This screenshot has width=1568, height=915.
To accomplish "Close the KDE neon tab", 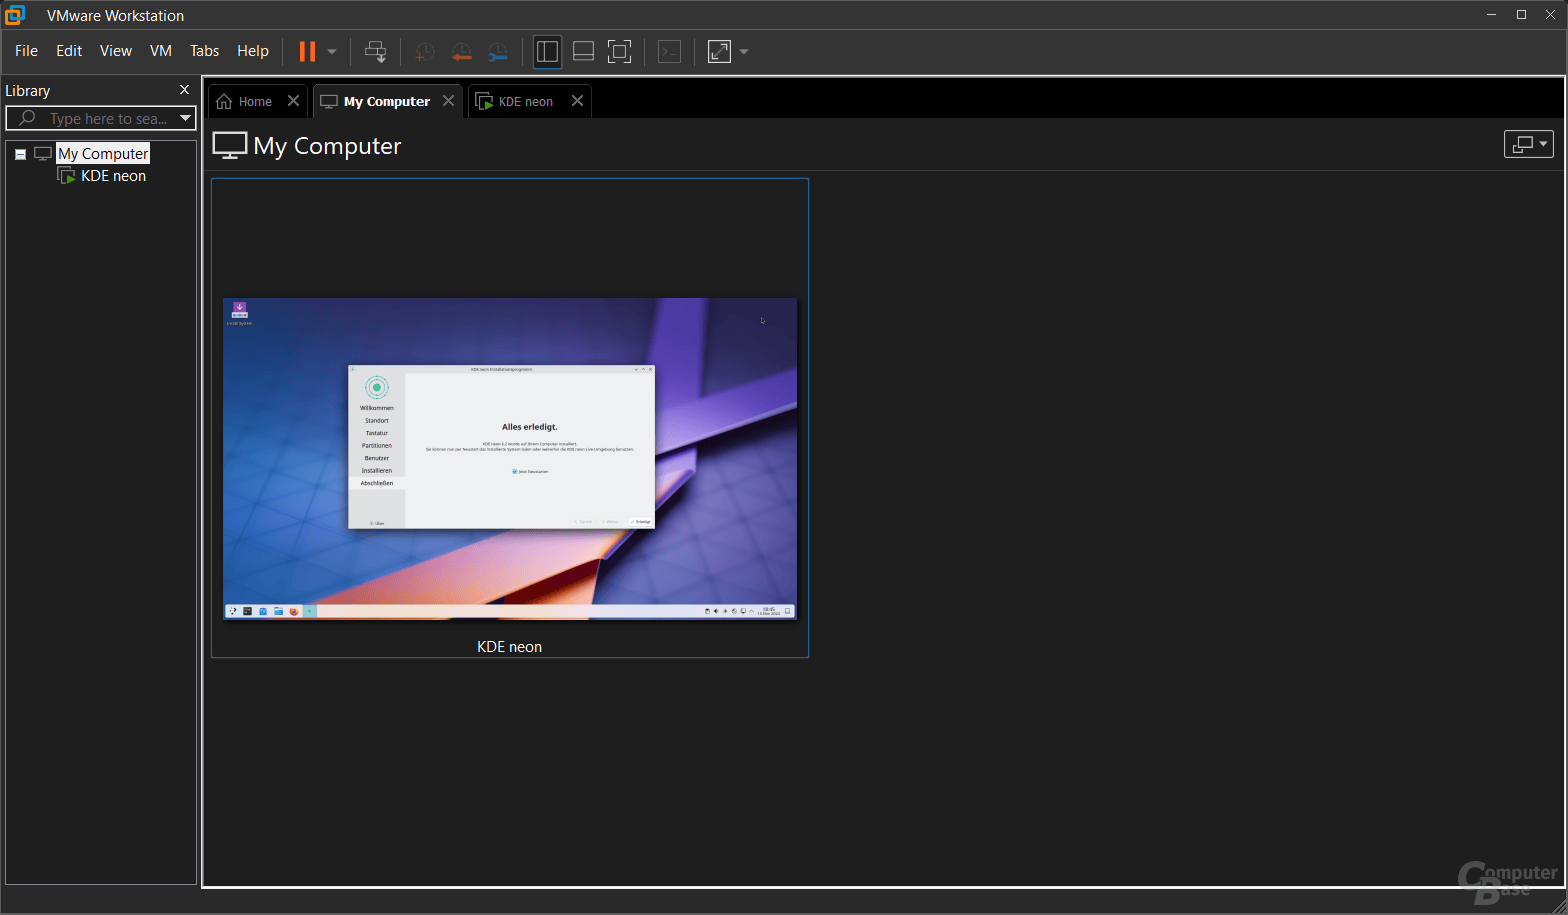I will point(577,101).
